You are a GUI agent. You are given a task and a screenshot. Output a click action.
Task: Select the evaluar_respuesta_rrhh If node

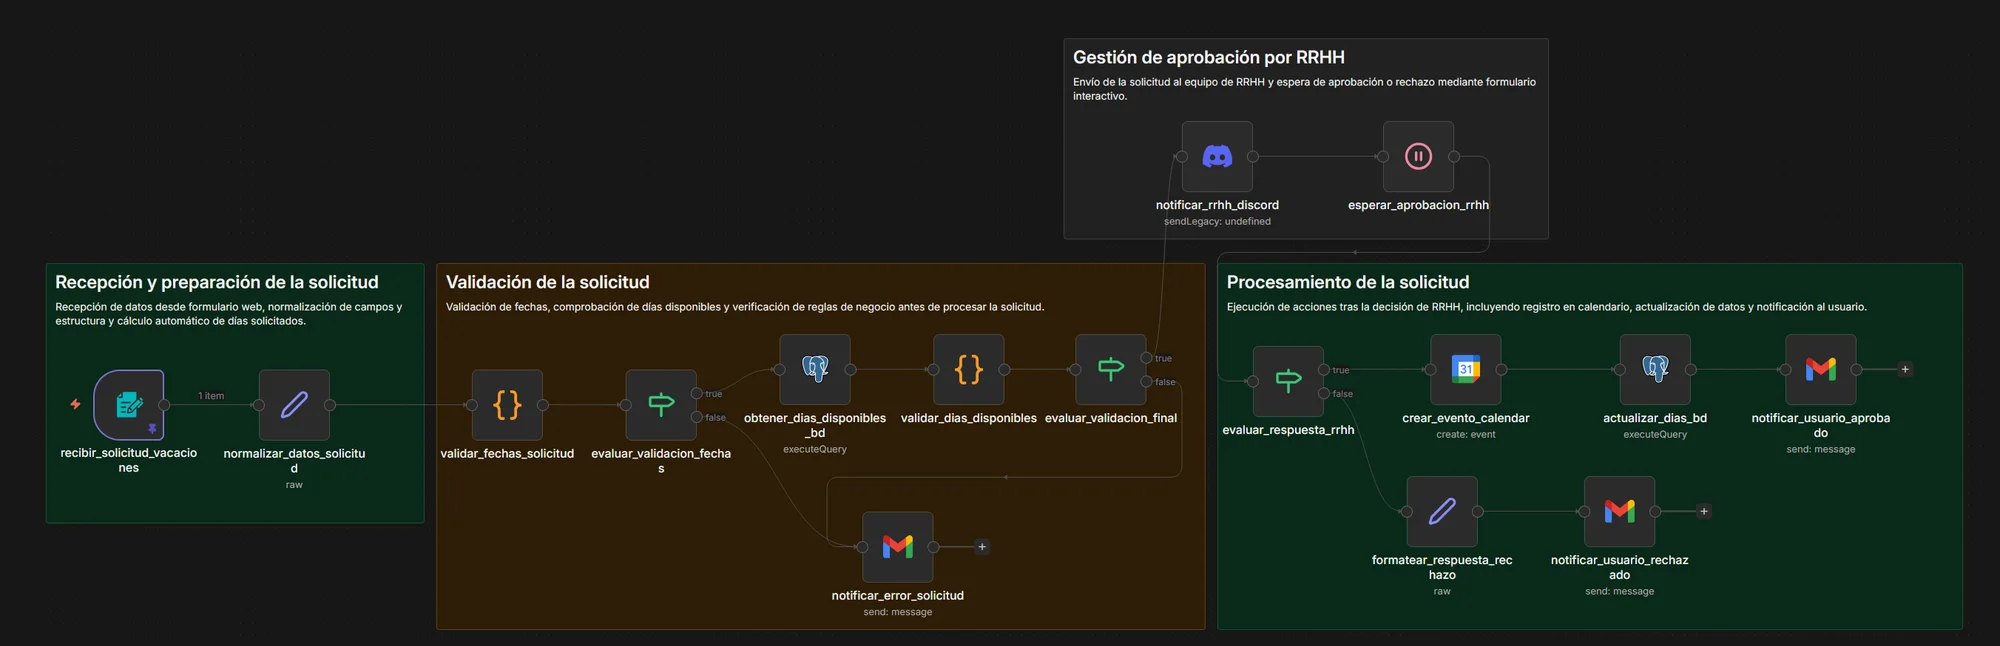1288,381
